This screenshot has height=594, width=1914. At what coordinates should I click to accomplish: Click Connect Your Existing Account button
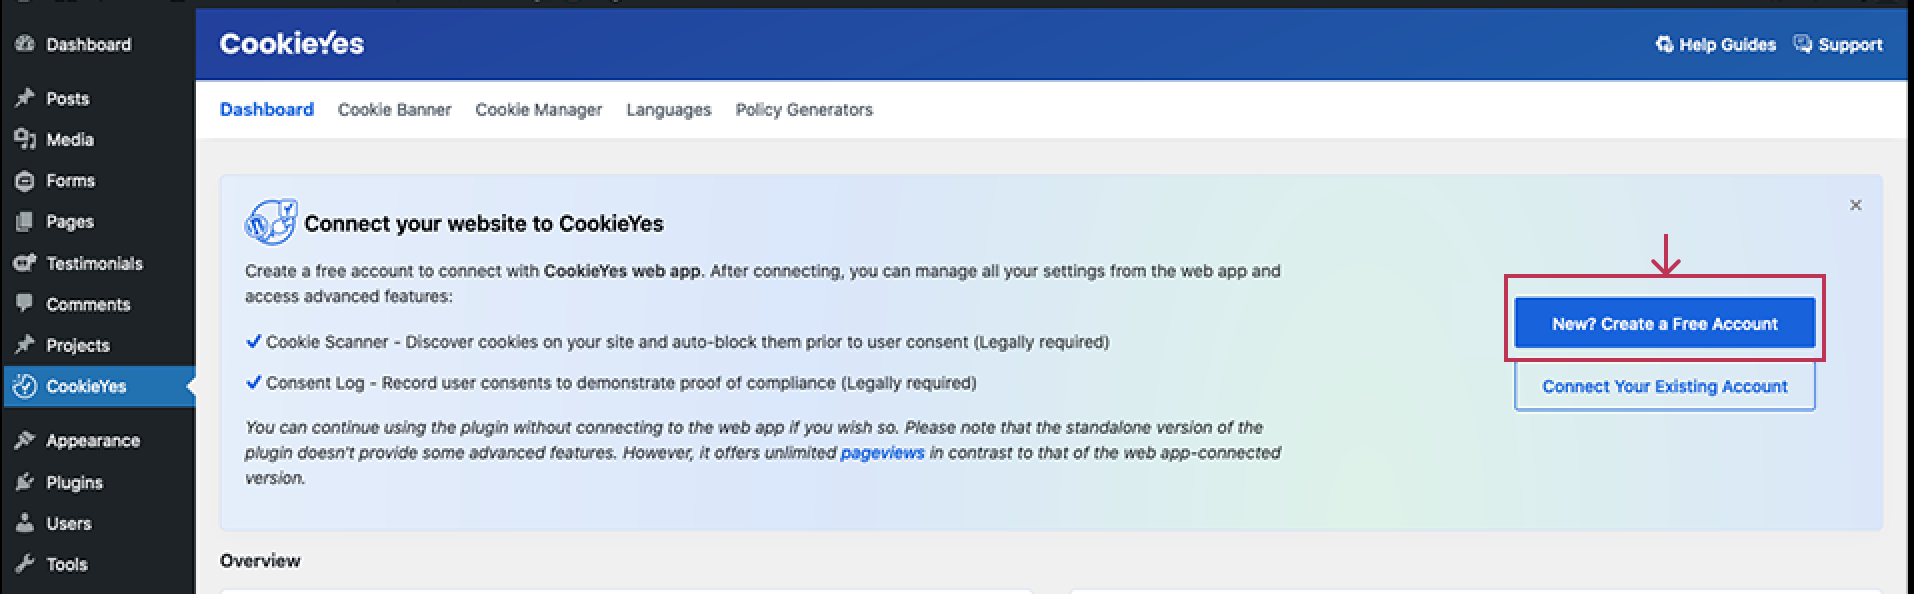[x=1664, y=386]
